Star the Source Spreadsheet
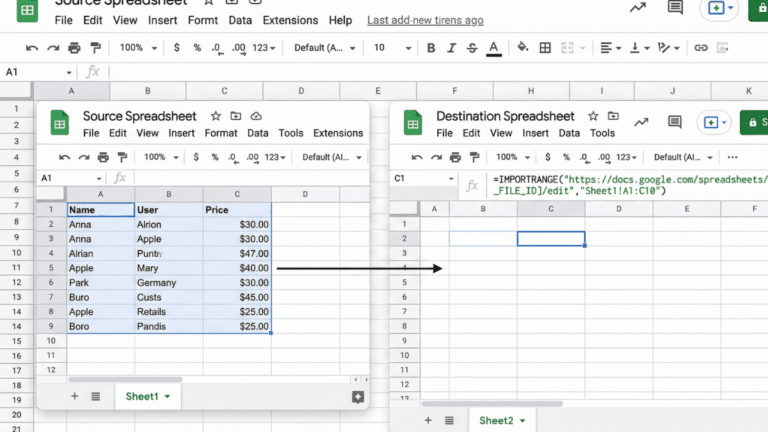 pyautogui.click(x=216, y=116)
